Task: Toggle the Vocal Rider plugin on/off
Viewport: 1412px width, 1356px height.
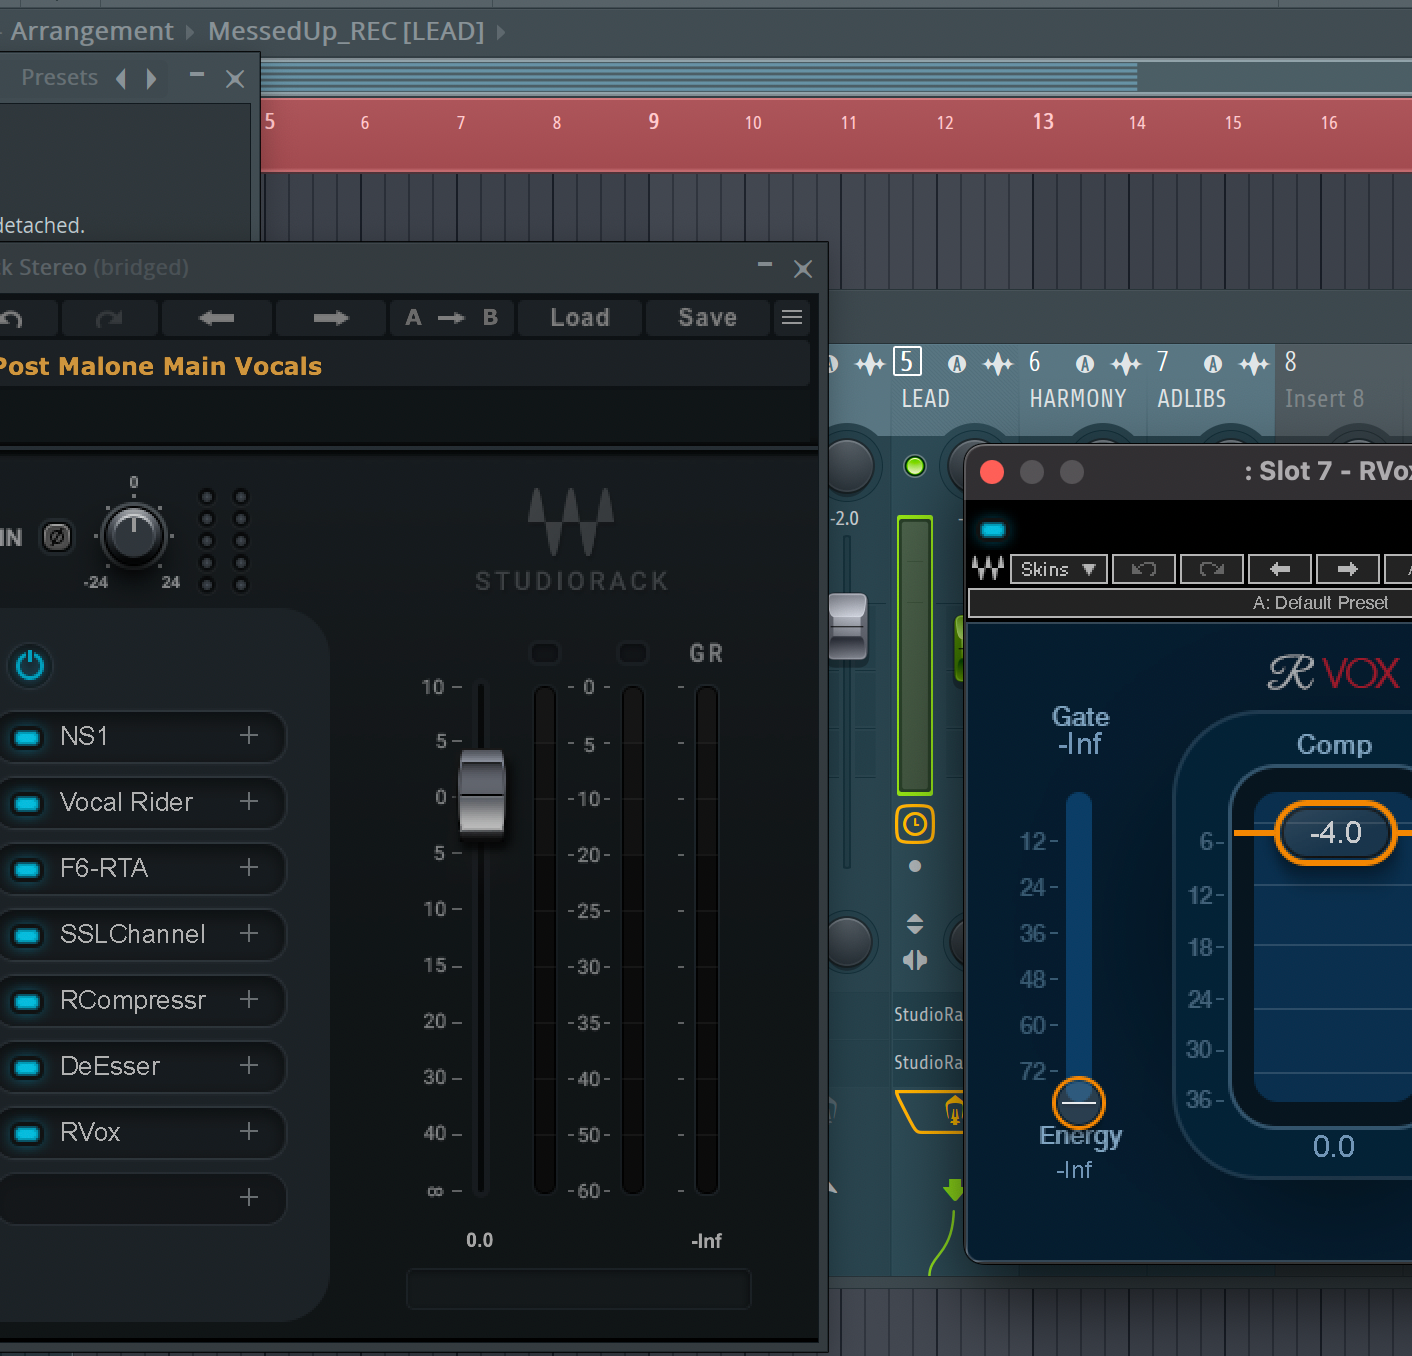Action: 27,803
